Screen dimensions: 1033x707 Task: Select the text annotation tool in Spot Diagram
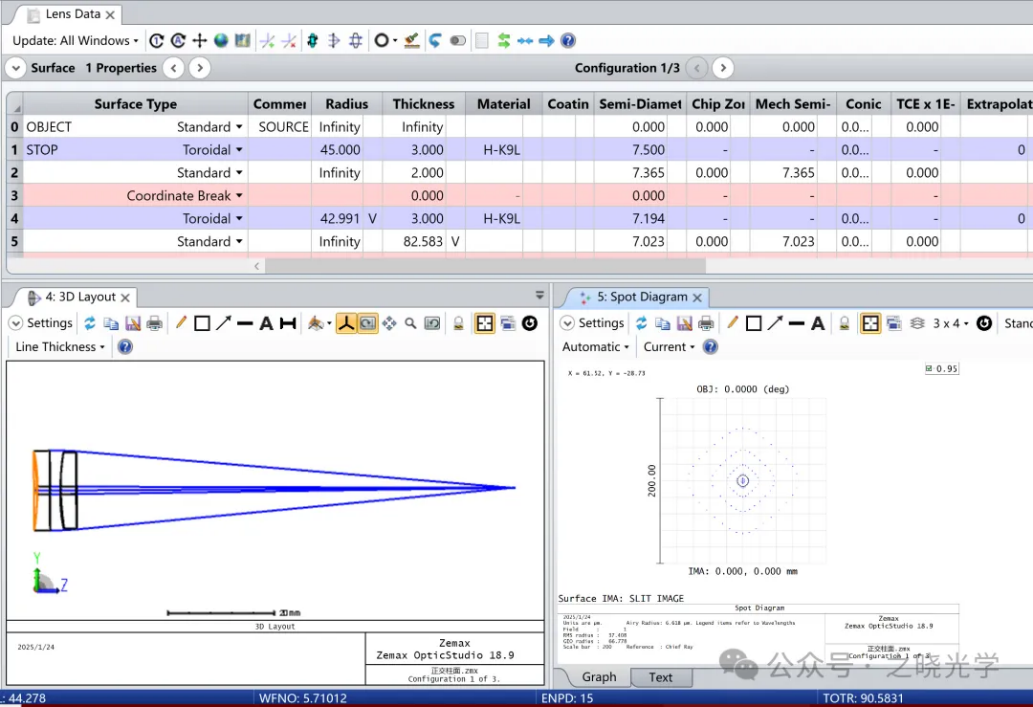[818, 323]
